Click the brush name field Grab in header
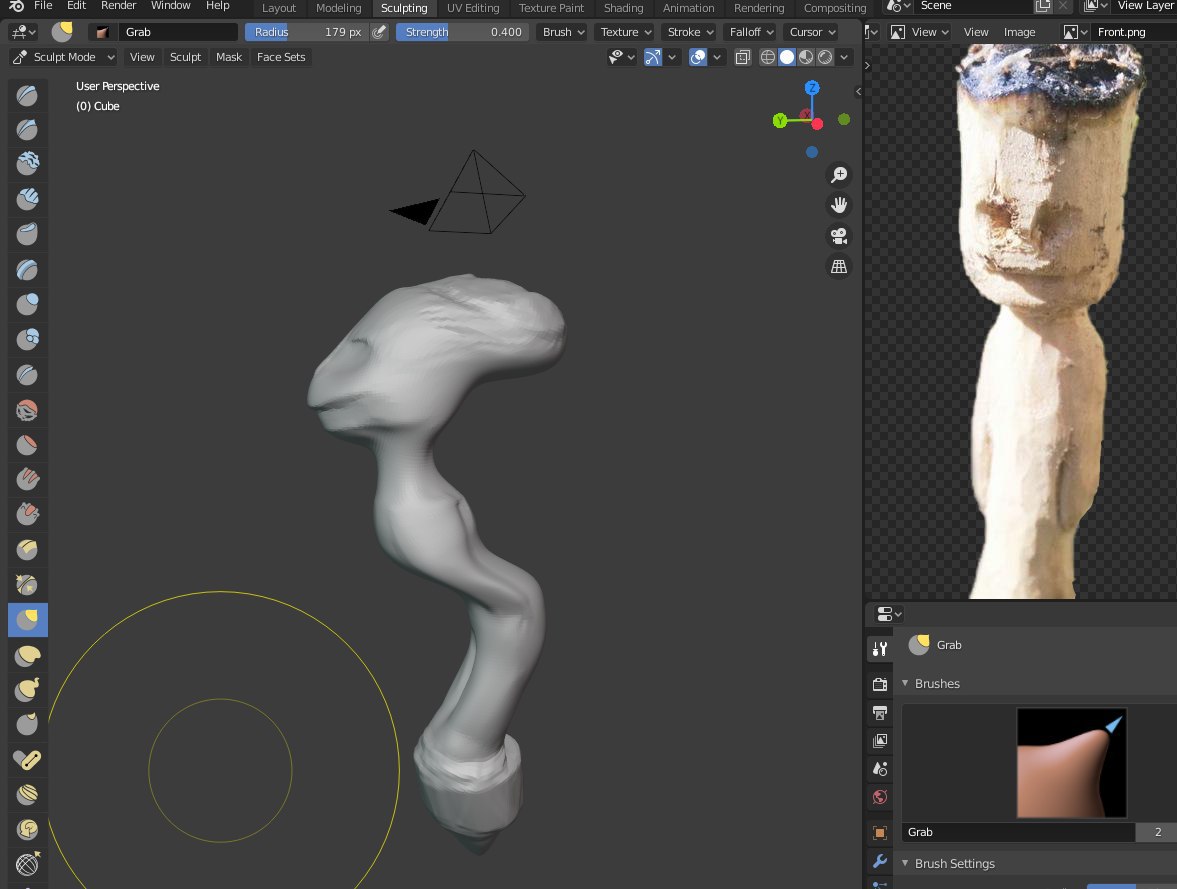 tap(179, 32)
